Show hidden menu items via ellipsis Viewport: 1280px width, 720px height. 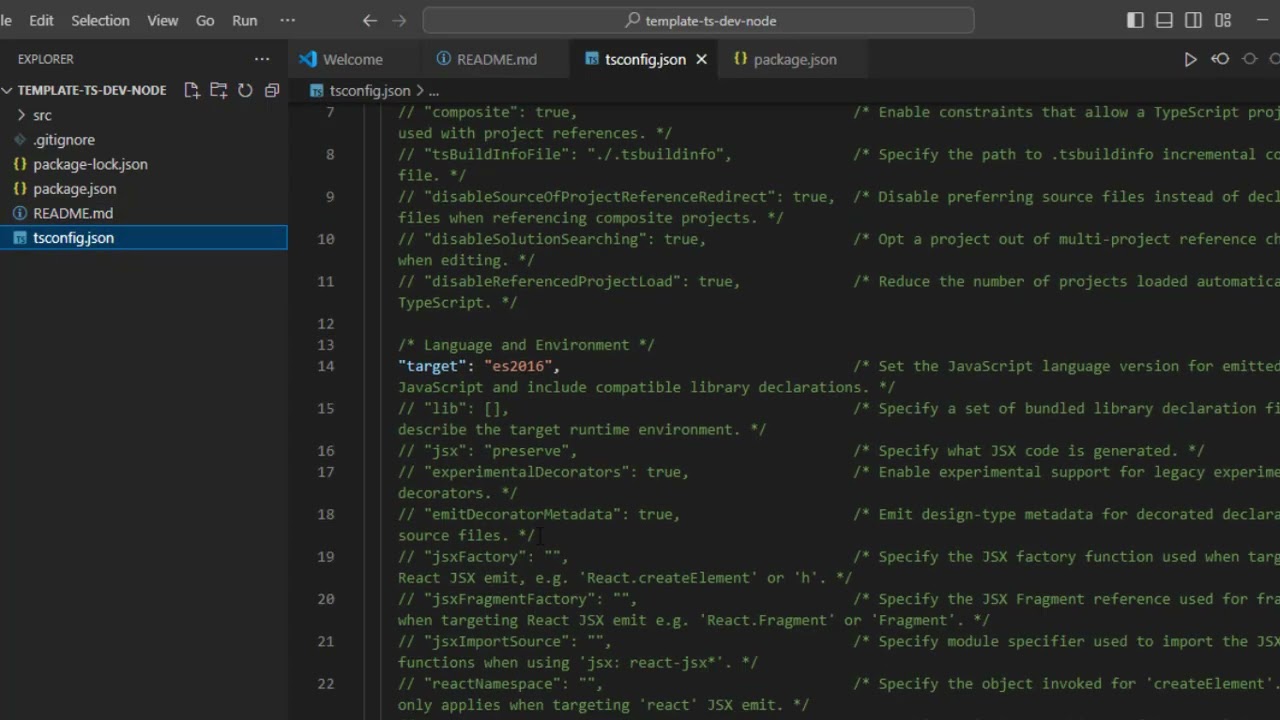click(288, 20)
